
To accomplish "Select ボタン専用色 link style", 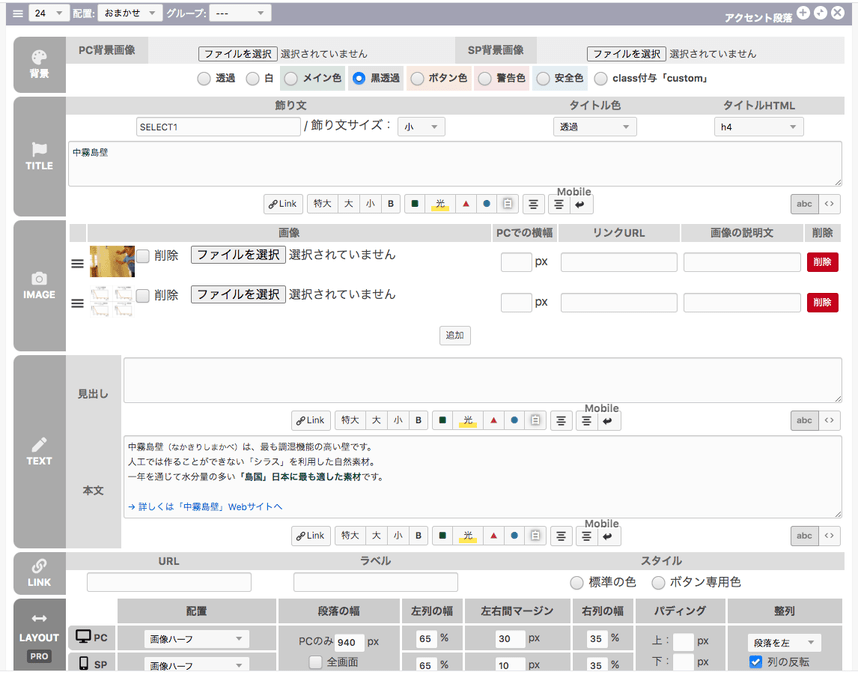I will click(659, 582).
